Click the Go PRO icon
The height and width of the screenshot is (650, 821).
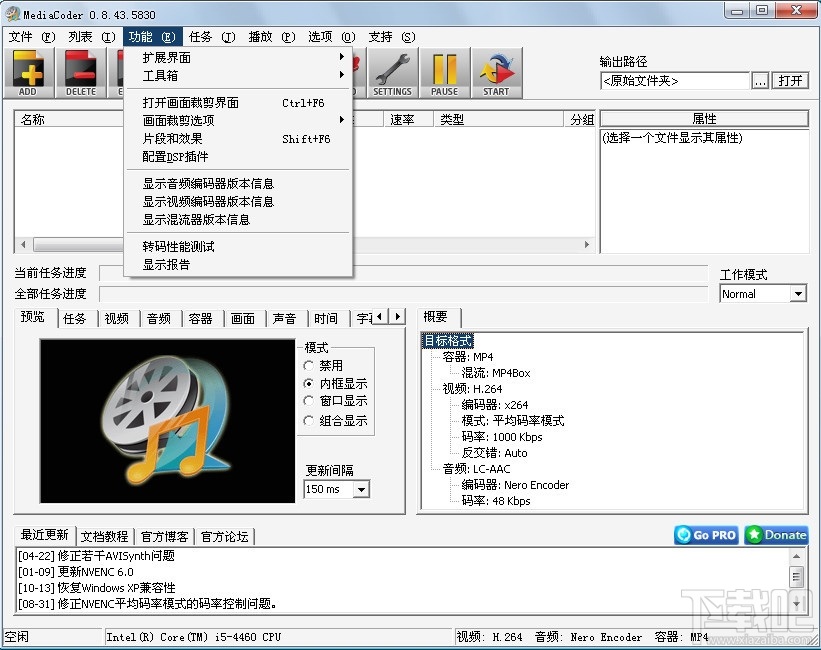pos(705,535)
